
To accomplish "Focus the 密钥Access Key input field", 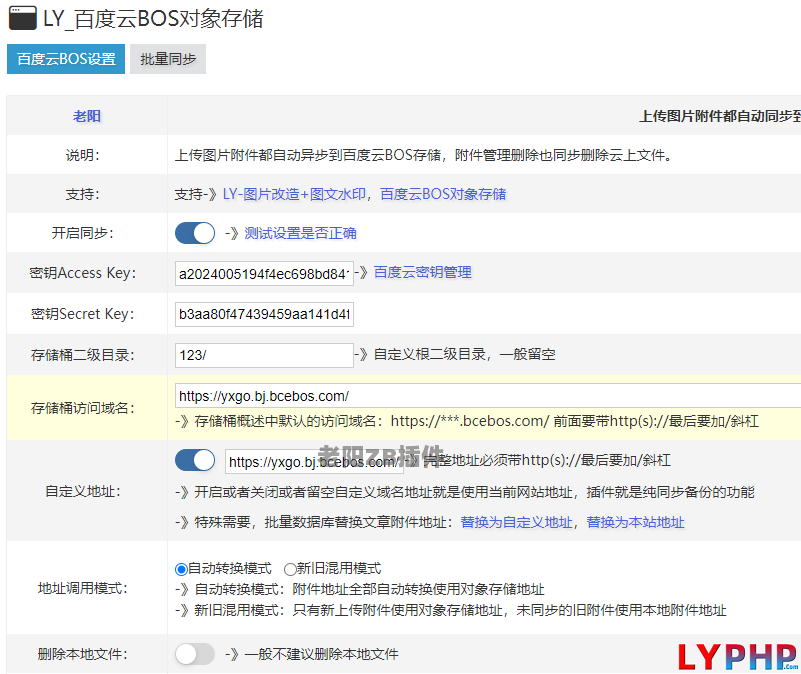I will pyautogui.click(x=264, y=273).
